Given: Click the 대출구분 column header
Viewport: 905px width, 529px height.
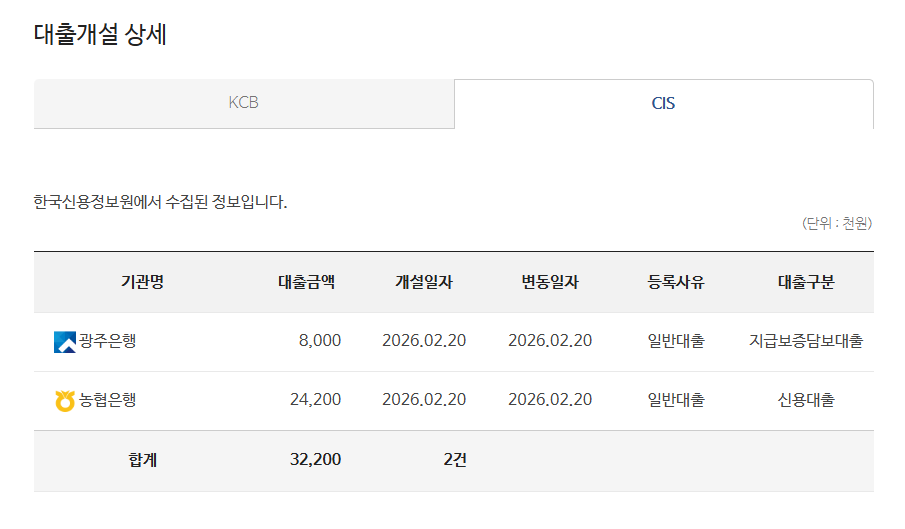Looking at the screenshot, I should pos(806,282).
